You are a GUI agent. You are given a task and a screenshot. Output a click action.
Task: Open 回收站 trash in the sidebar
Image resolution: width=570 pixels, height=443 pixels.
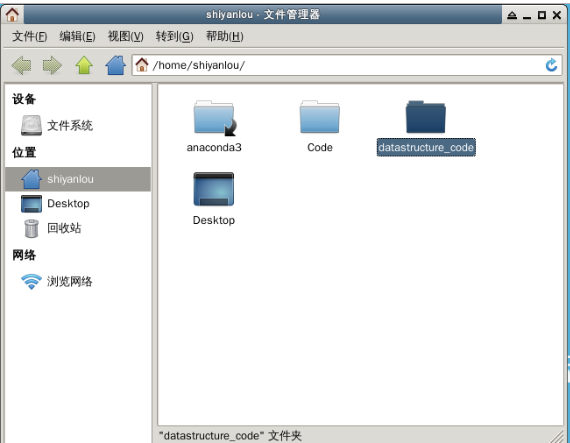coord(51,228)
